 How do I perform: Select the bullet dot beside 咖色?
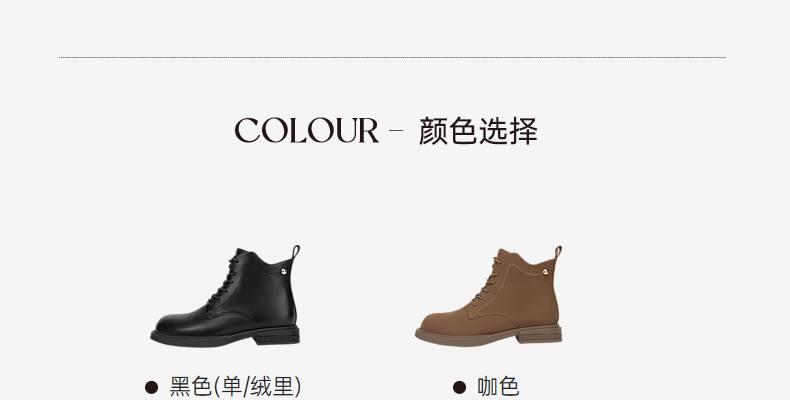tap(459, 387)
